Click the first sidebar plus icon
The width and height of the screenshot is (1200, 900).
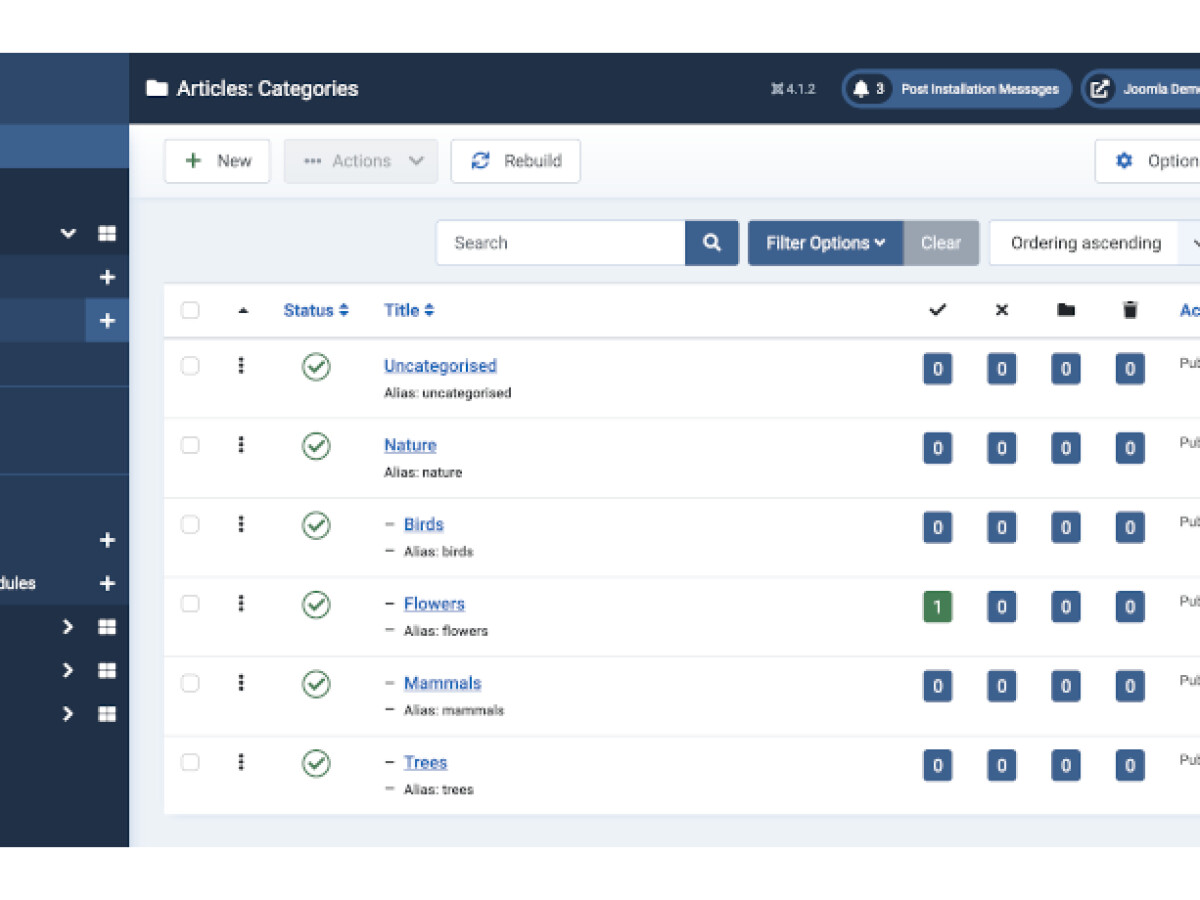(107, 277)
